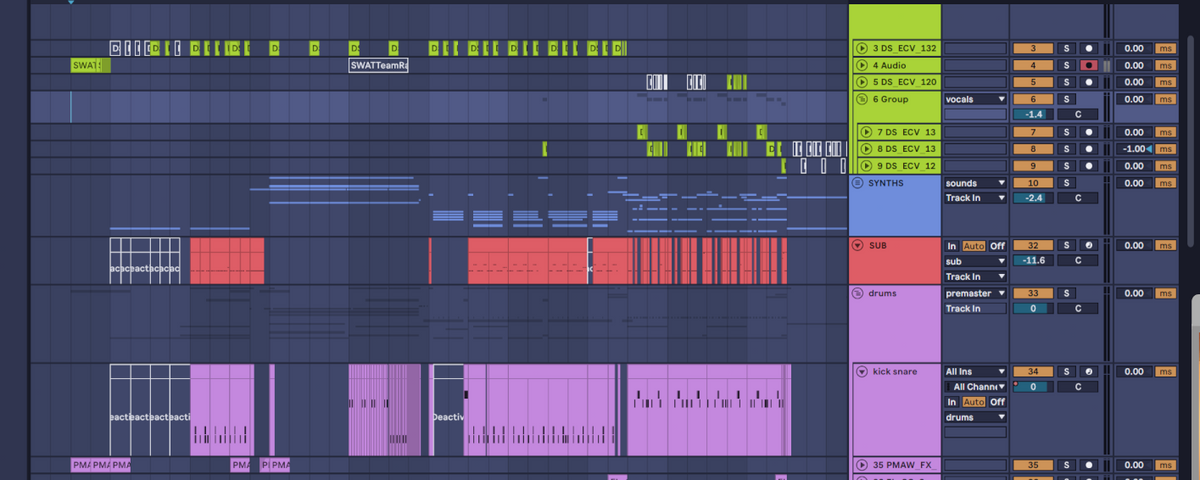Toggle track activator 34 on kick snare
This screenshot has width=1200, height=480.
point(1033,371)
